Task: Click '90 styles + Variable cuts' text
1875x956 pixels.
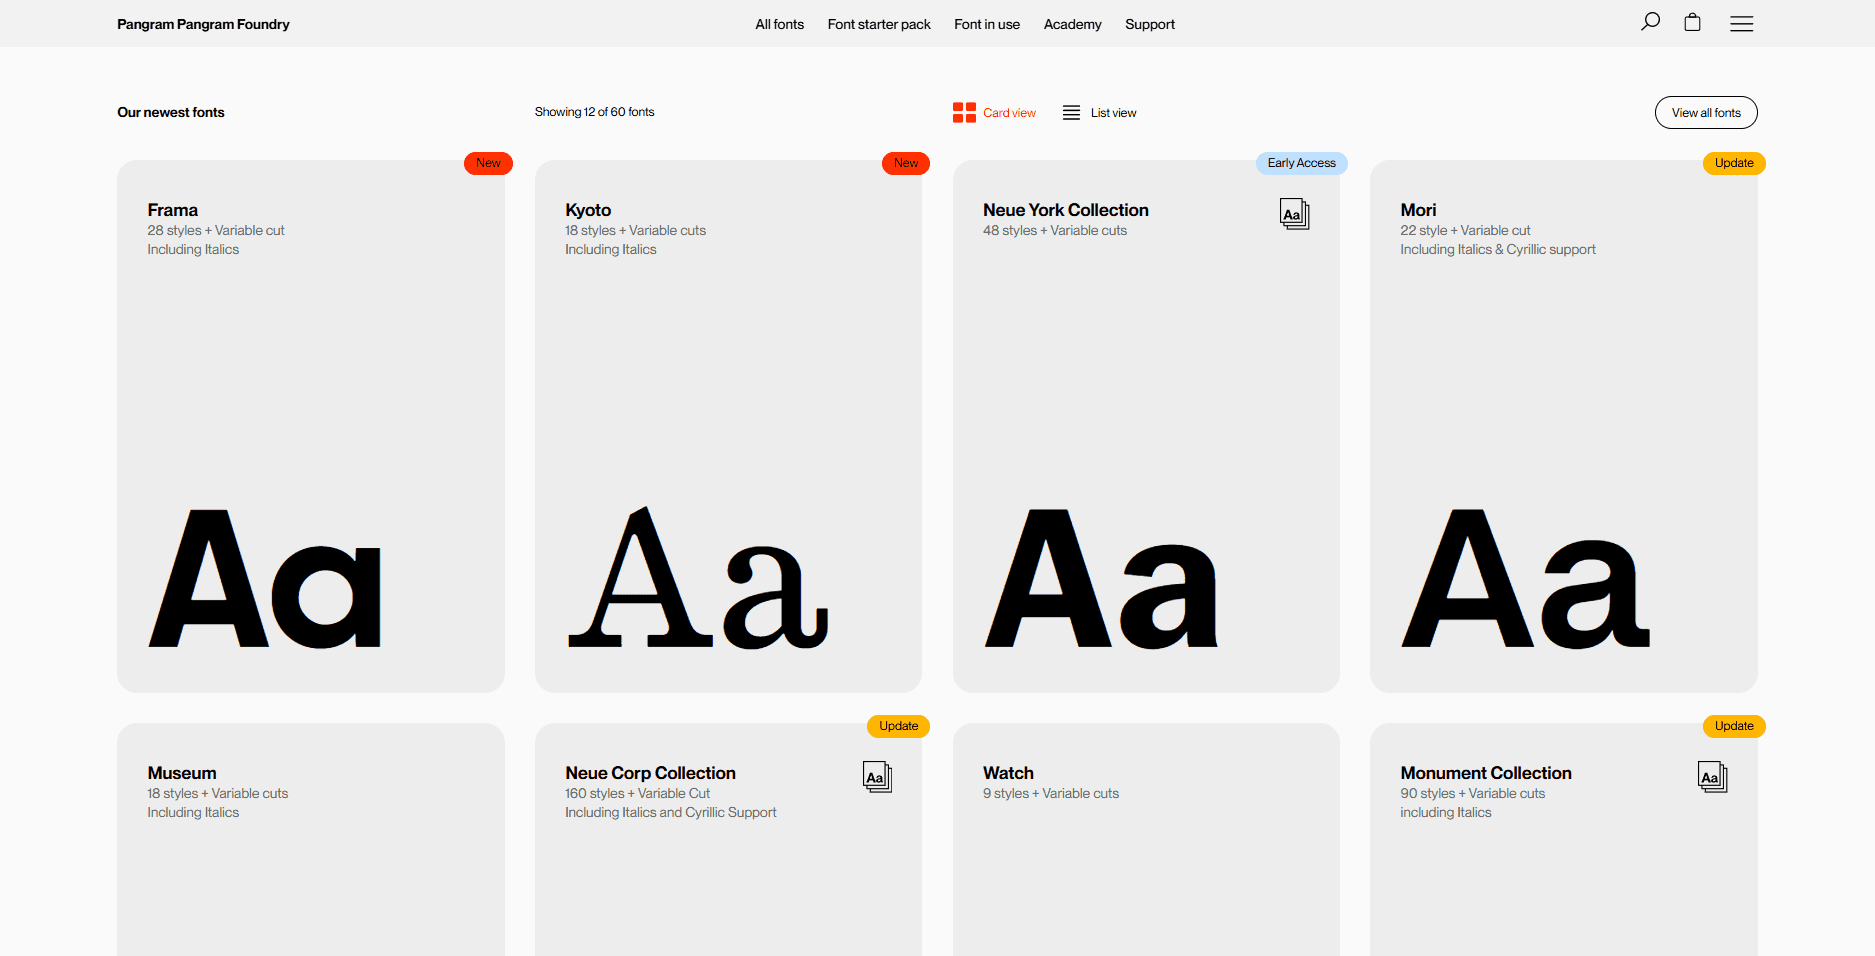Action: point(1473,793)
